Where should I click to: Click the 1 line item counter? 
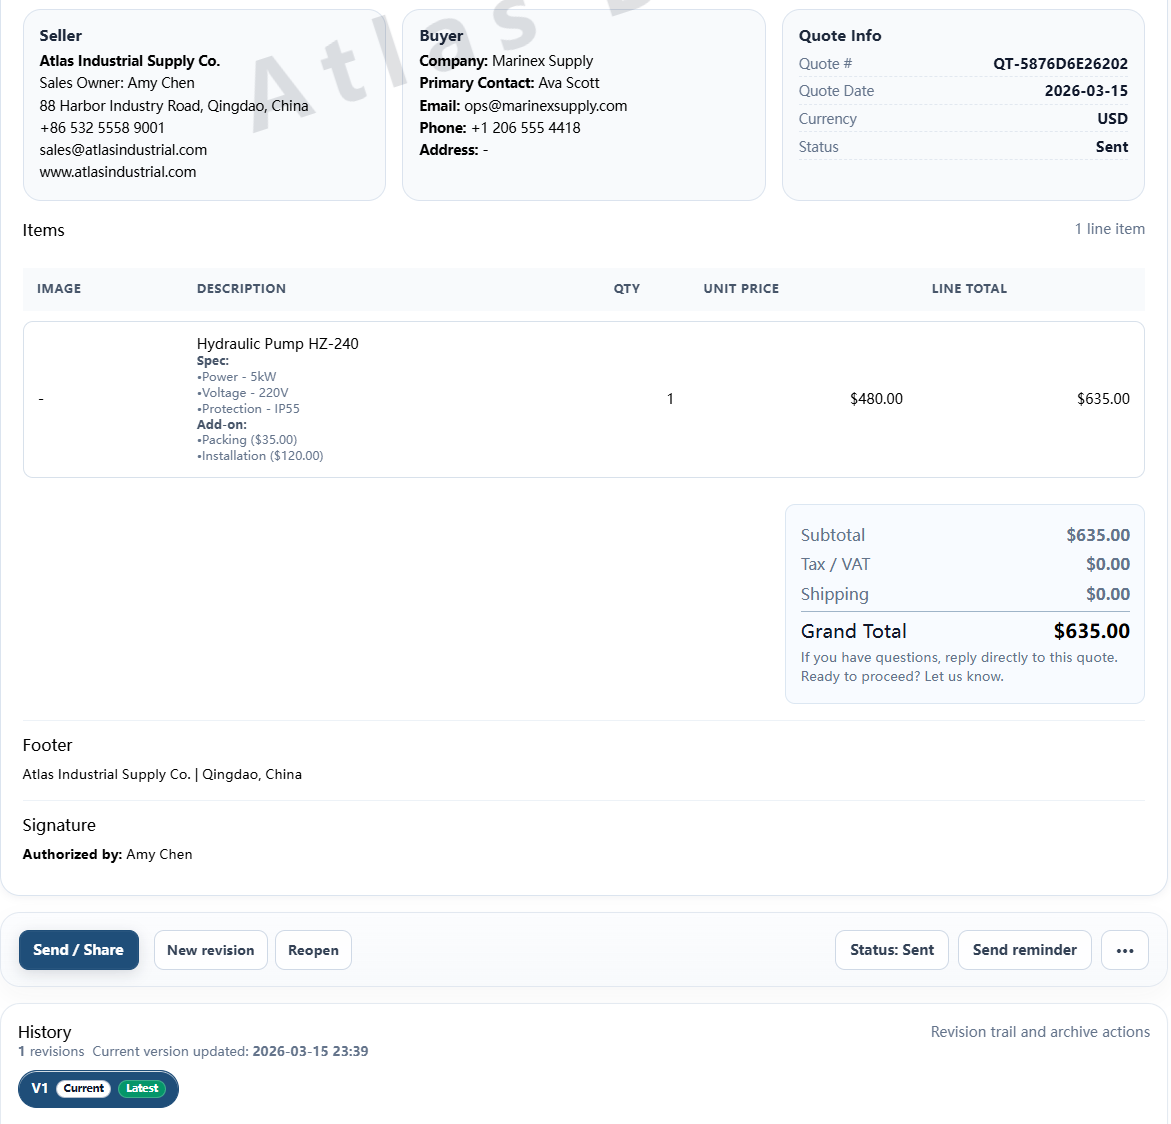pos(1109,229)
